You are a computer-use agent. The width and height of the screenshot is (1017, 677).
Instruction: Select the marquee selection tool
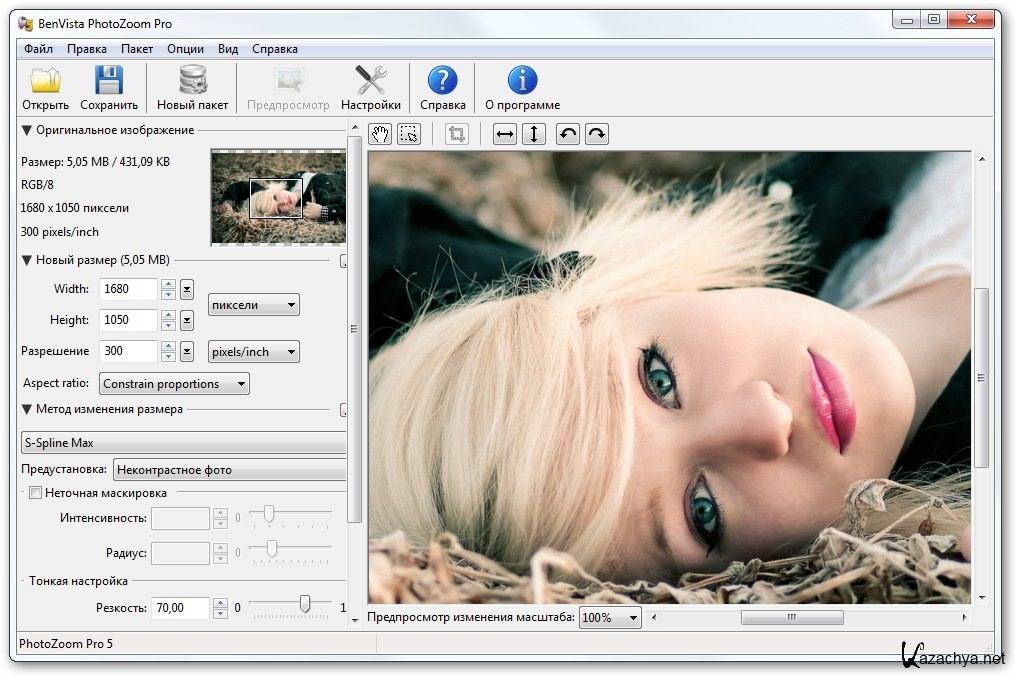409,134
